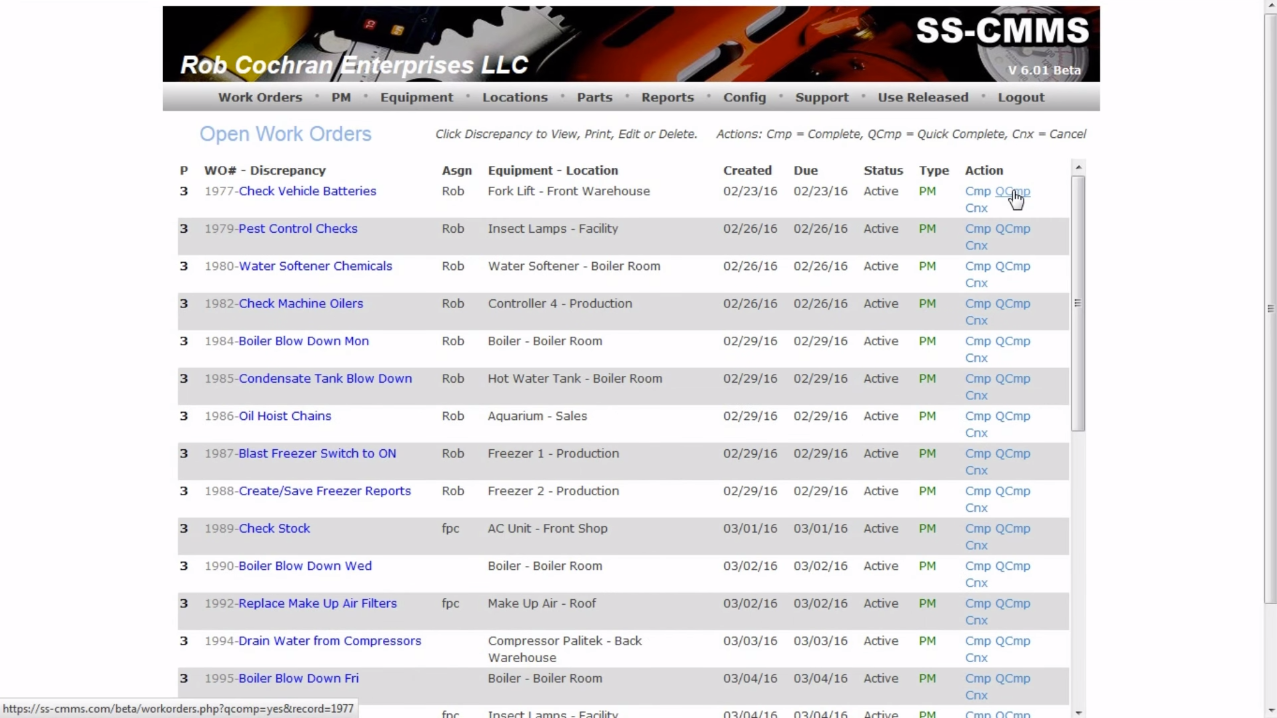This screenshot has height=718, width=1277.
Task: Click Cmp for Check Vehicle Batteries row
Action: click(978, 191)
